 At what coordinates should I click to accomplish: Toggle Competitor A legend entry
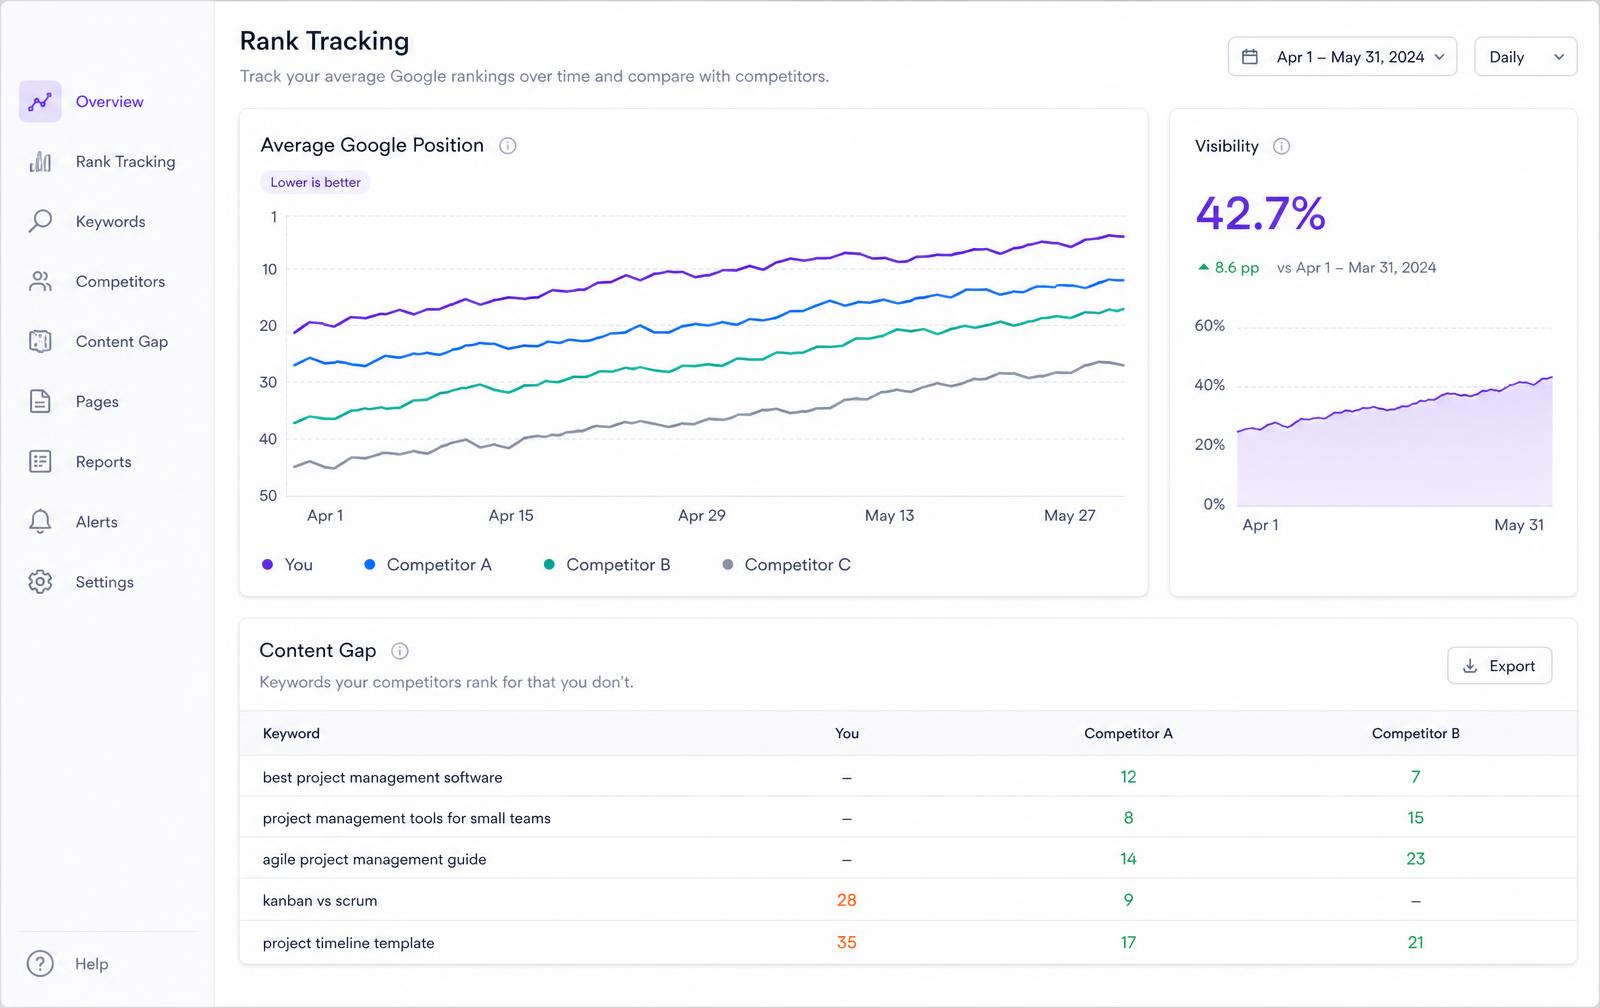(x=428, y=565)
